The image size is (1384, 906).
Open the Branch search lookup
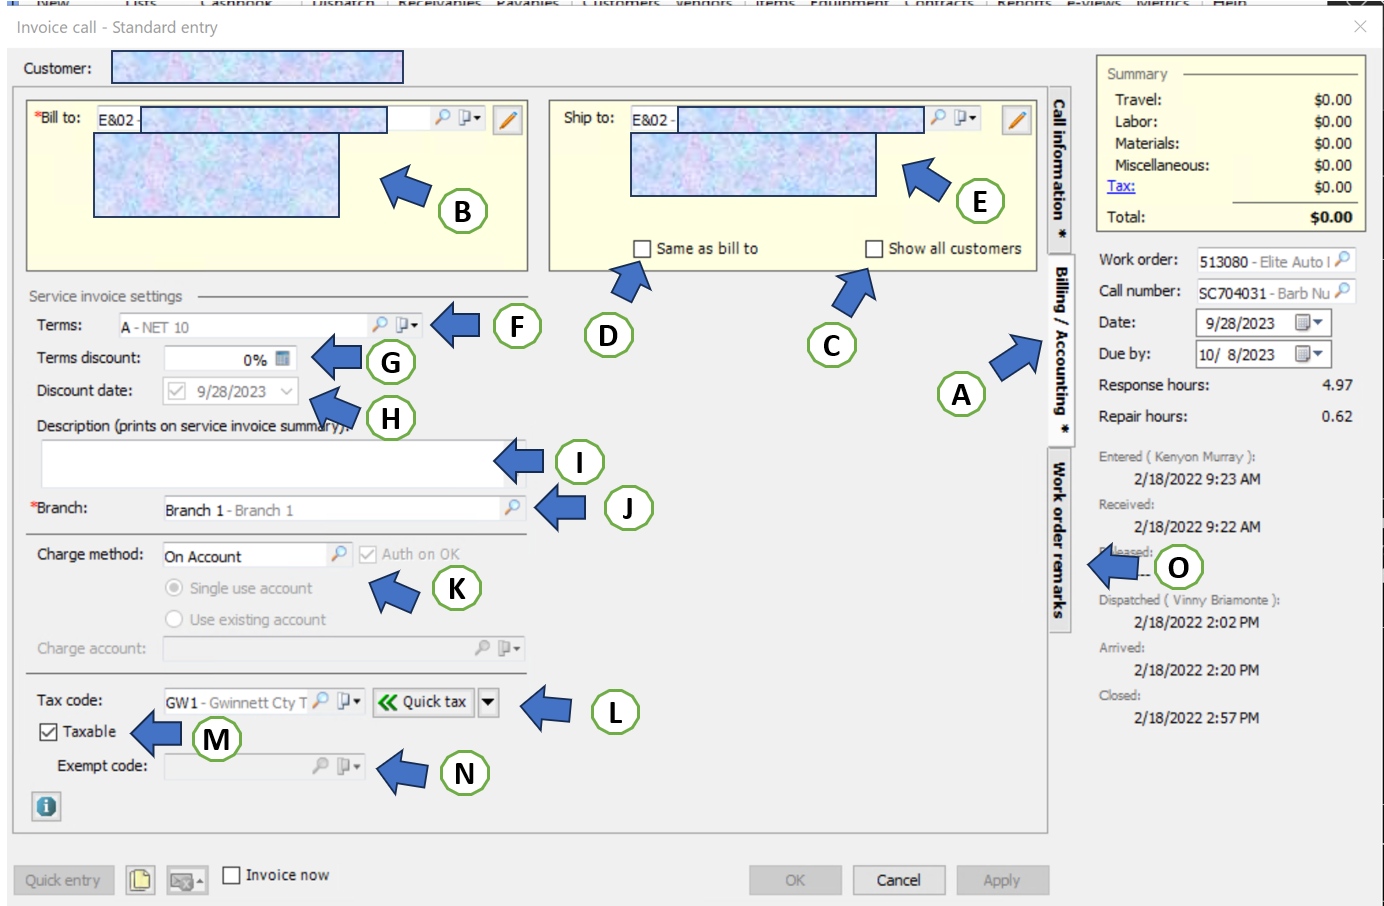pyautogui.click(x=513, y=508)
